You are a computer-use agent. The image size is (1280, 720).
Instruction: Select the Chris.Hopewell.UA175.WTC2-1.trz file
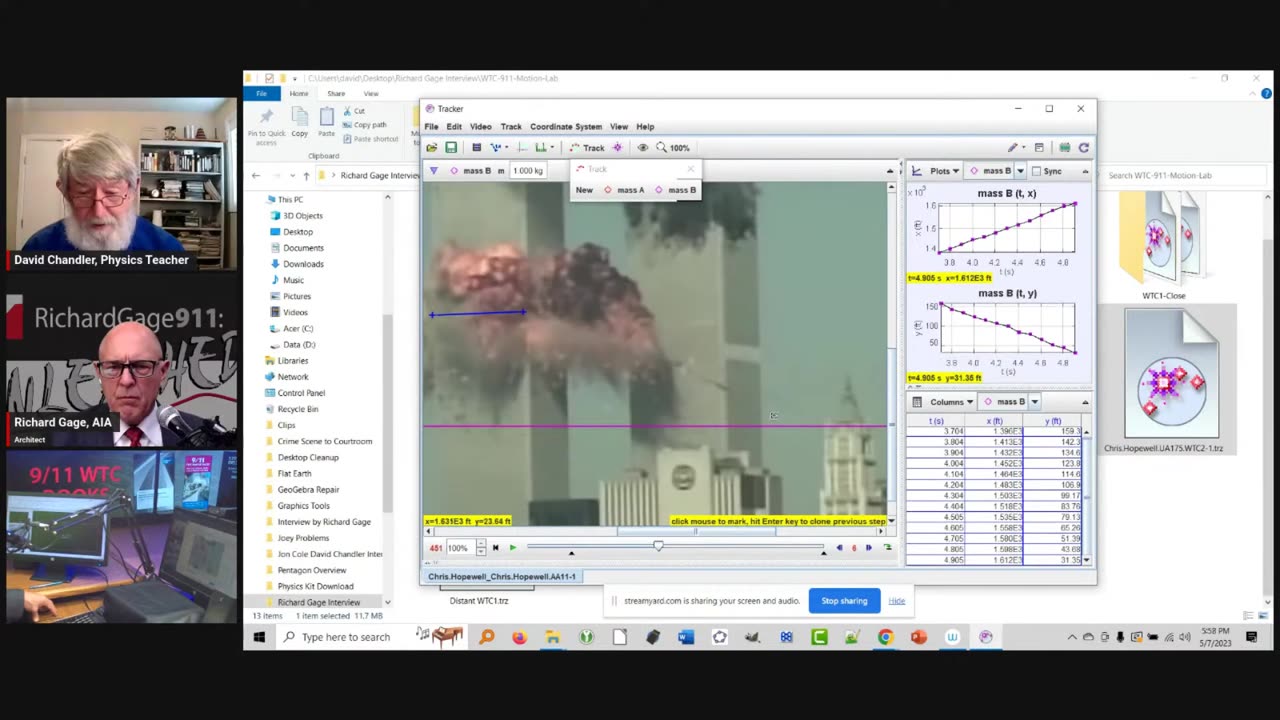point(1170,382)
